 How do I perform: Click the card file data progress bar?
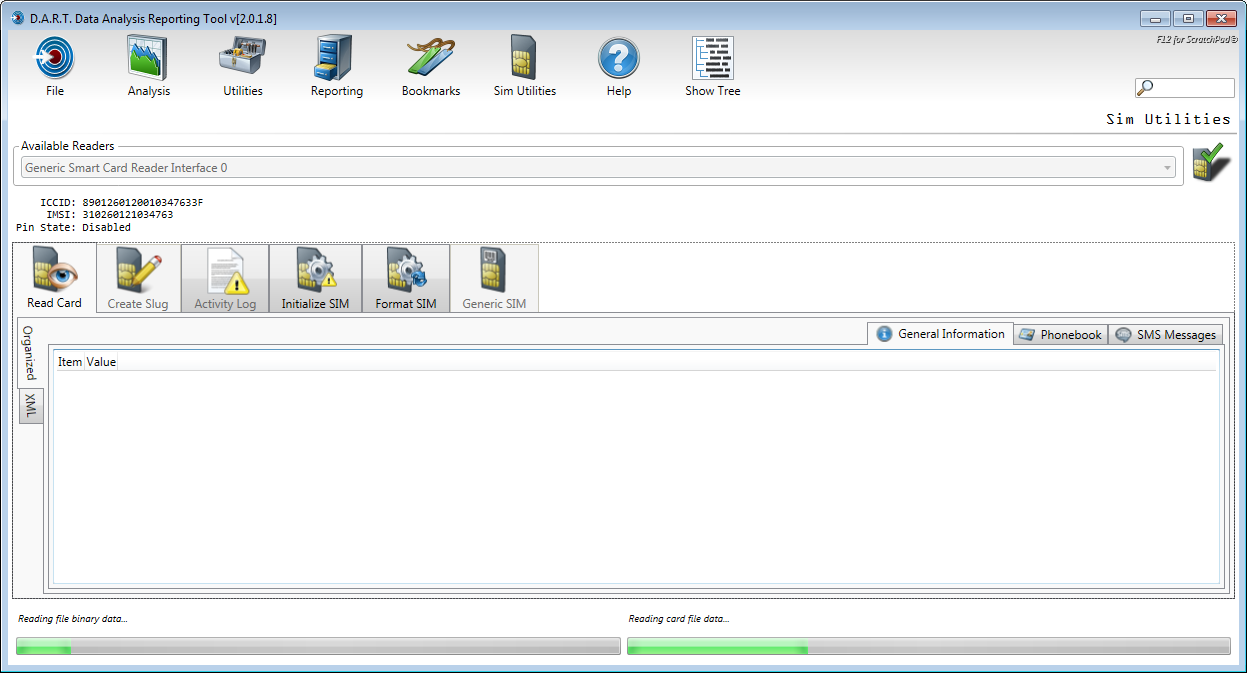click(929, 646)
